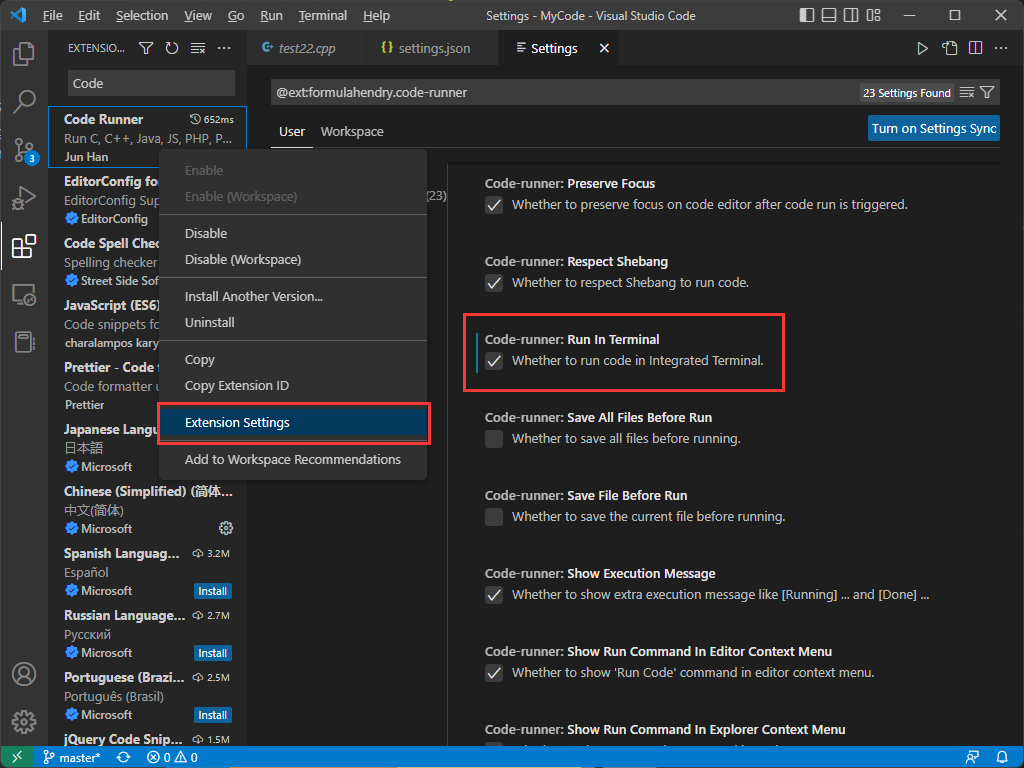Viewport: 1024px width, 768px height.
Task: Choose Install Another Version menu item
Action: [293, 296]
